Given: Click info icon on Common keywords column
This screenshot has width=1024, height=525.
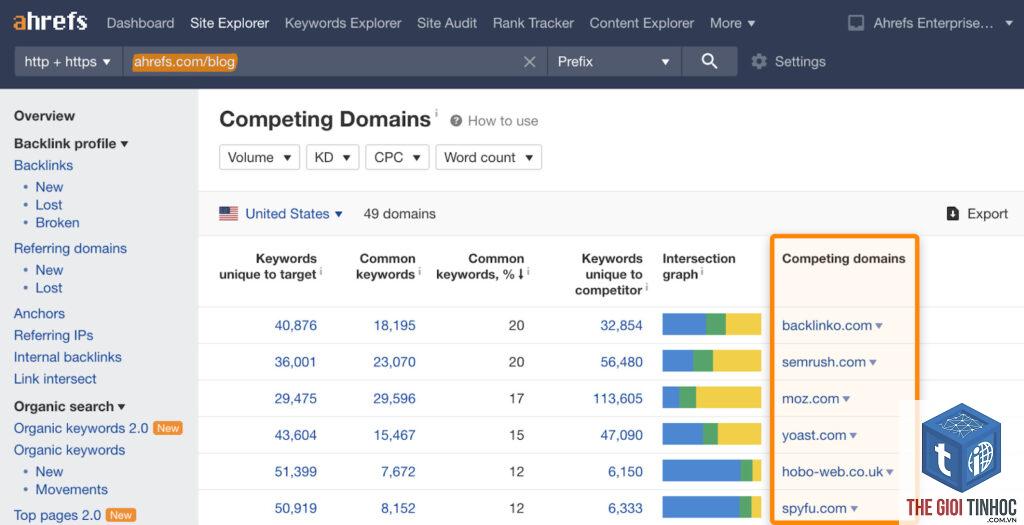Looking at the screenshot, I should pyautogui.click(x=419, y=272).
